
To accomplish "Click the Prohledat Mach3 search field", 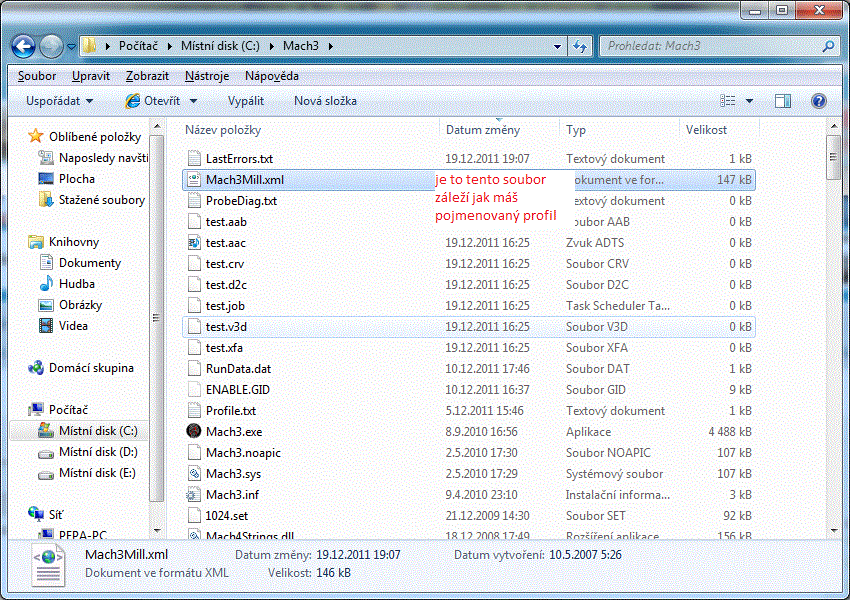I will pyautogui.click(x=710, y=46).
